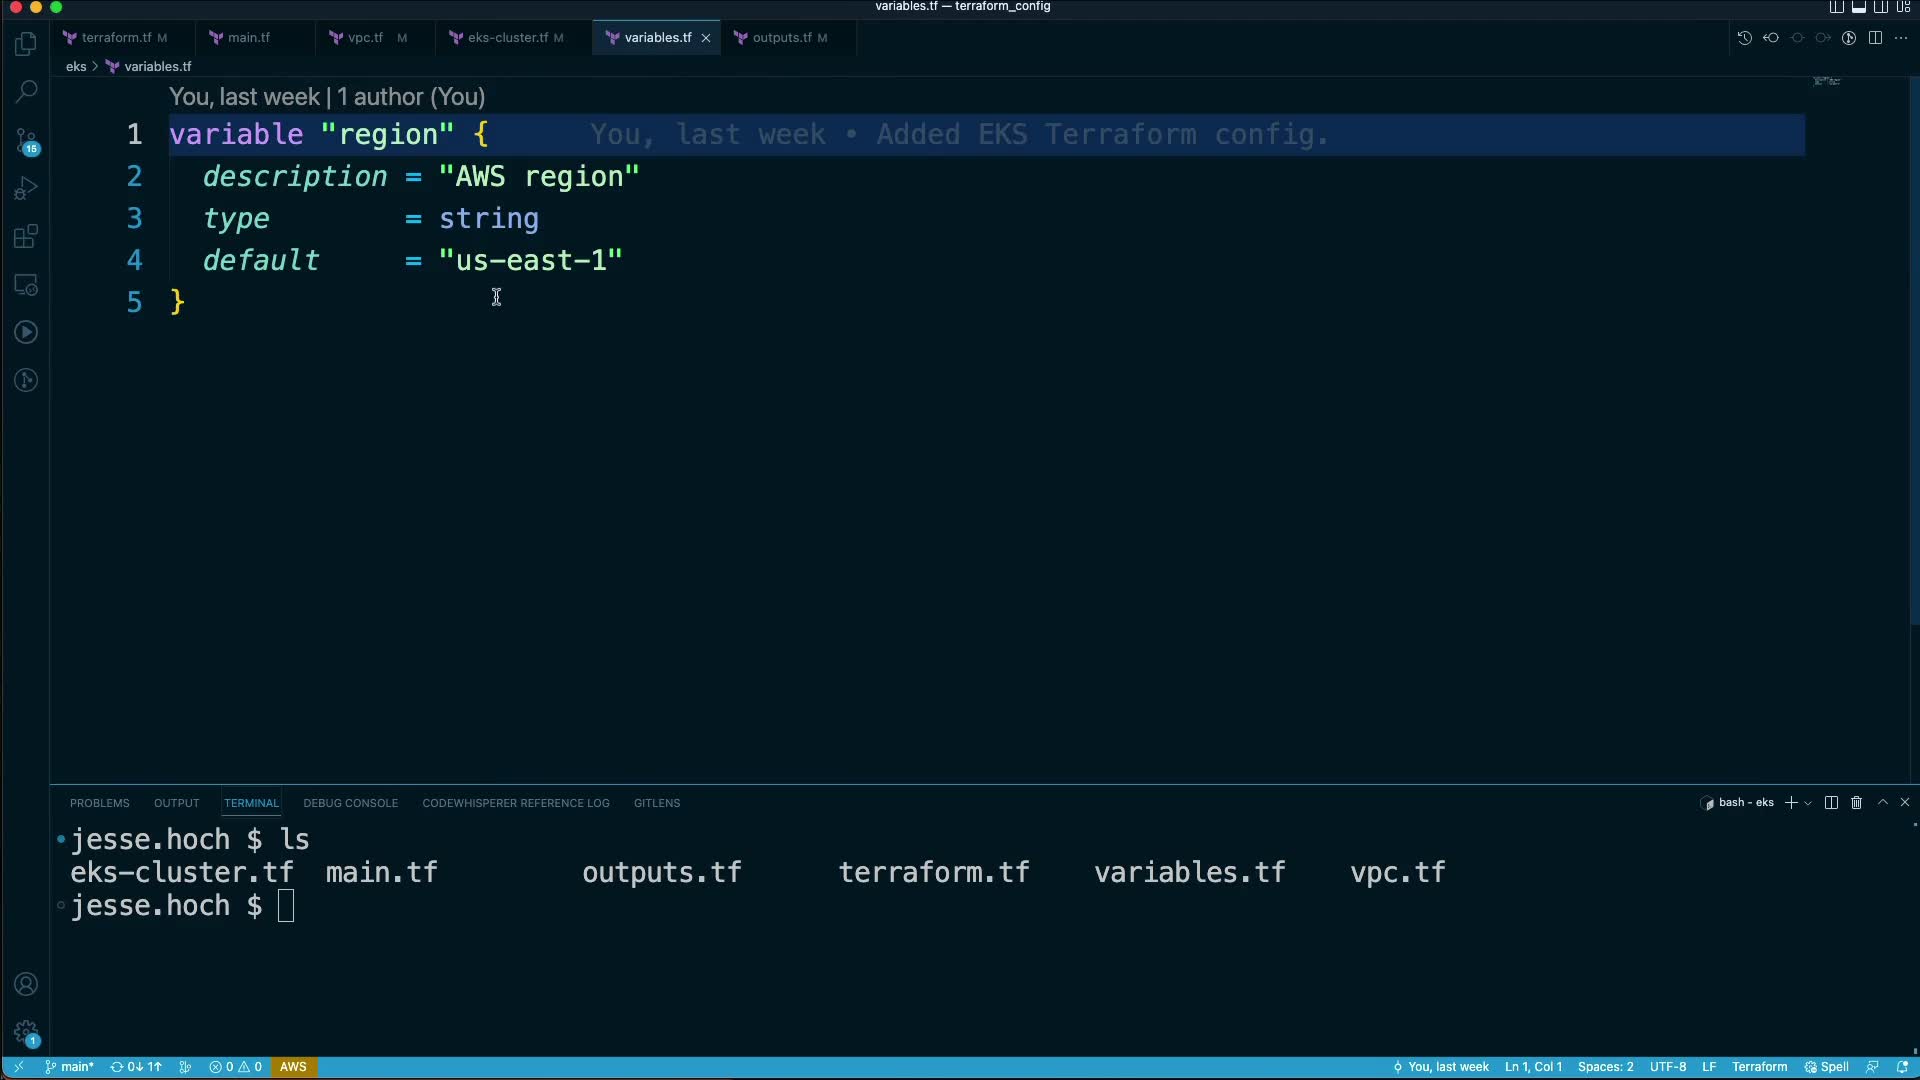This screenshot has width=1920, height=1080.
Task: Switch to the PROBLEMS panel tab
Action: click(99, 803)
